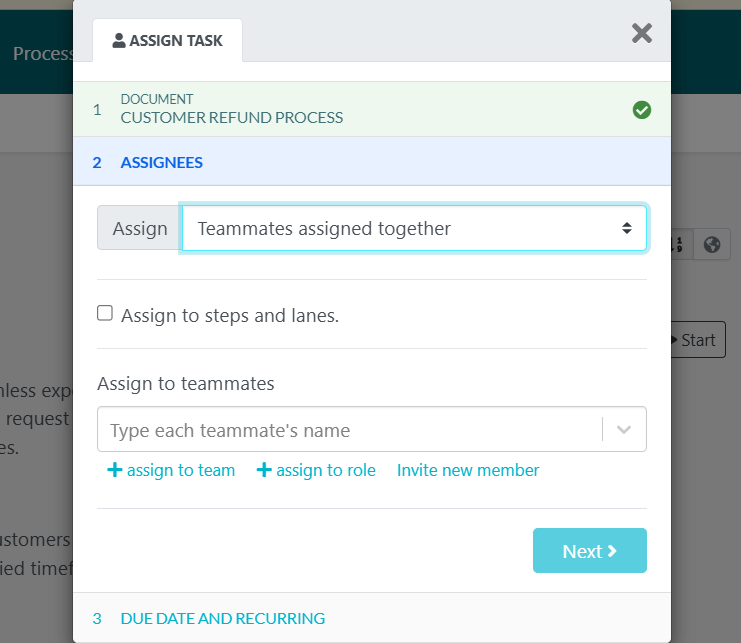Image resolution: width=741 pixels, height=643 pixels.
Task: Click the Next button
Action: [x=589, y=551]
